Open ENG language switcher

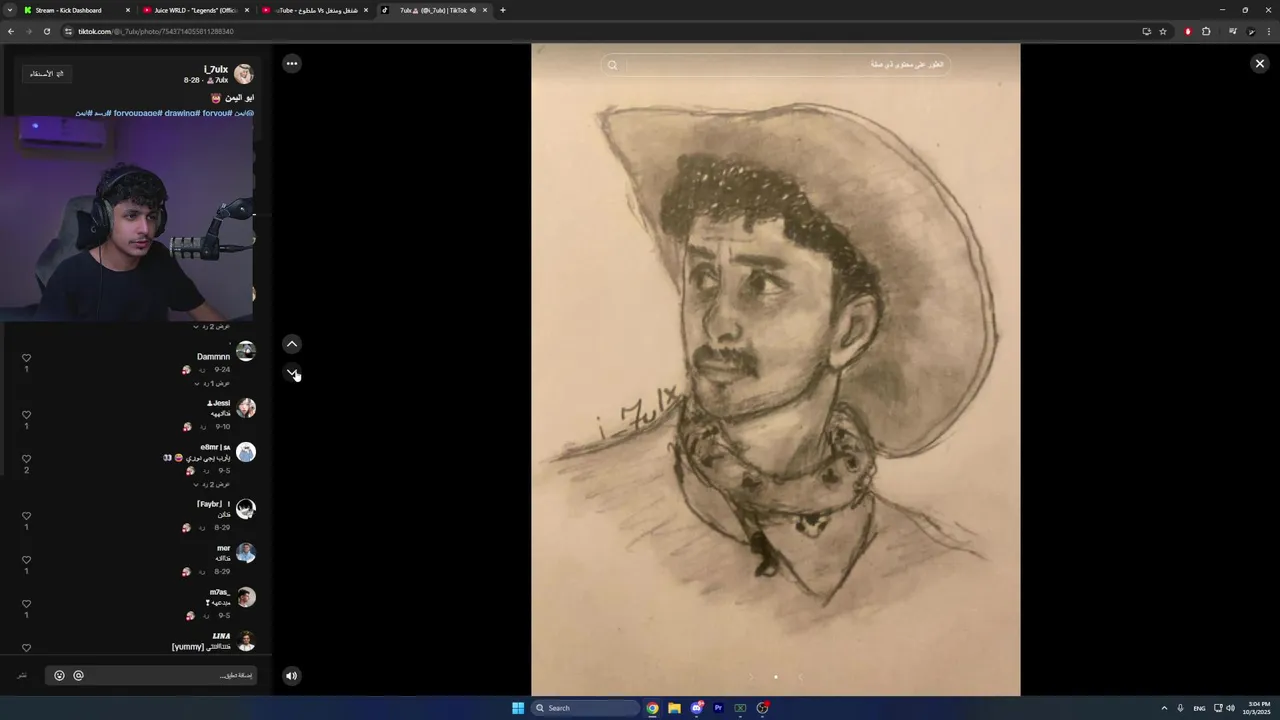click(x=1199, y=708)
